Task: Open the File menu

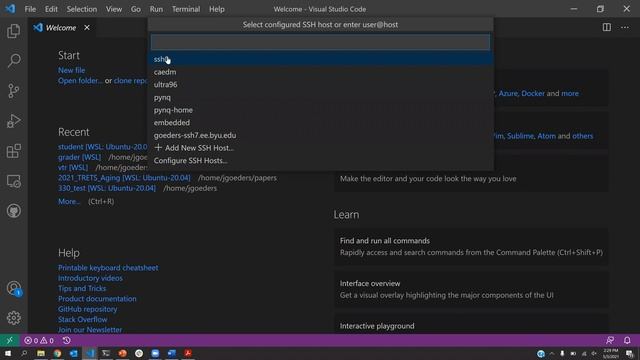Action: pos(30,9)
